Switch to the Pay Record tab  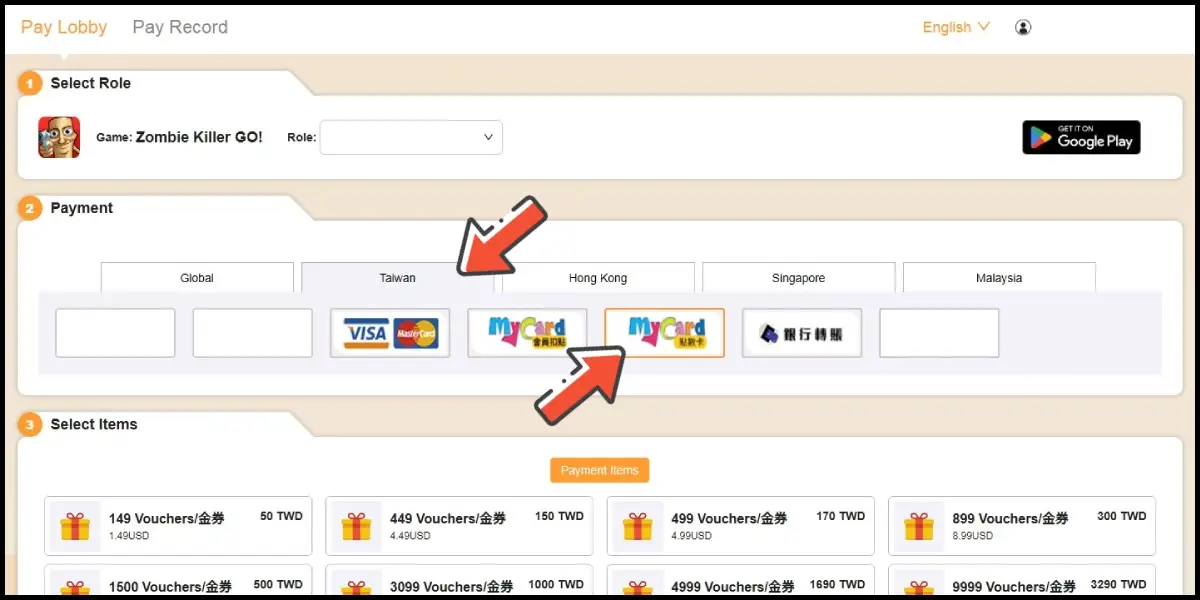click(180, 27)
